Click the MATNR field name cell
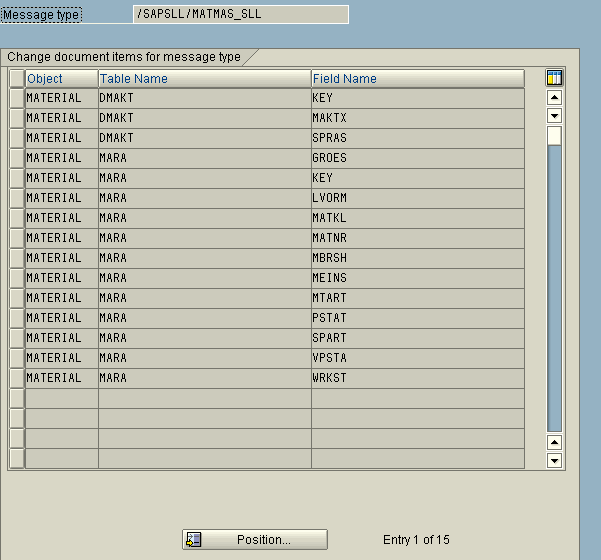The width and height of the screenshot is (601, 560). pos(417,238)
